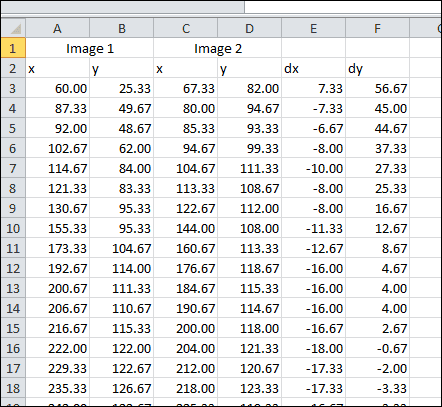
Task: Click the merged Image 2 cell
Action: (x=218, y=48)
